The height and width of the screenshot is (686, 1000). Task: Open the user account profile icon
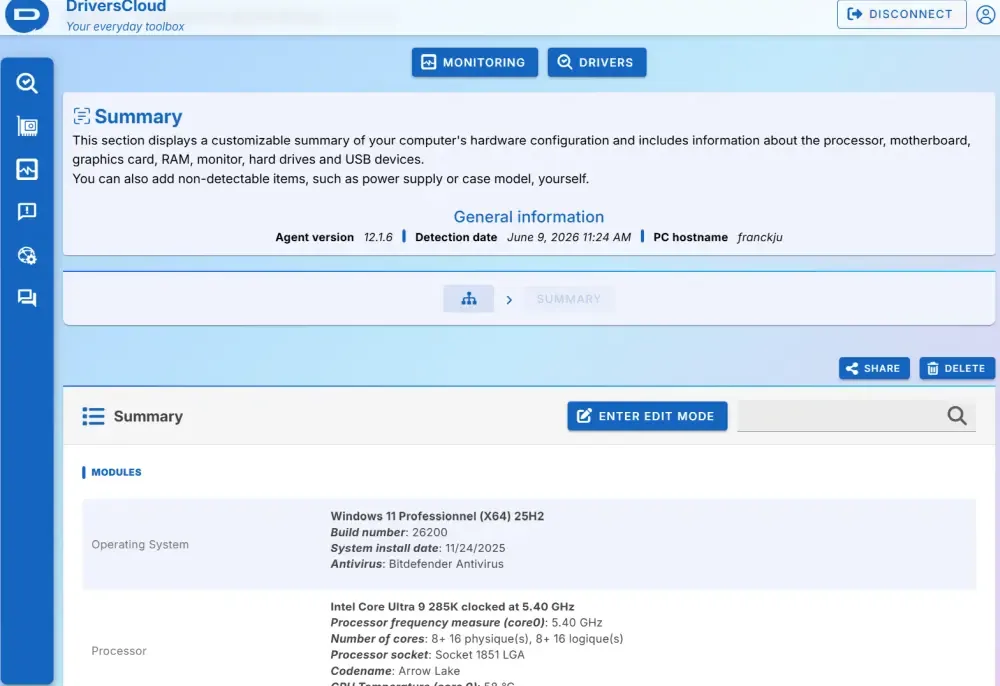coord(985,14)
